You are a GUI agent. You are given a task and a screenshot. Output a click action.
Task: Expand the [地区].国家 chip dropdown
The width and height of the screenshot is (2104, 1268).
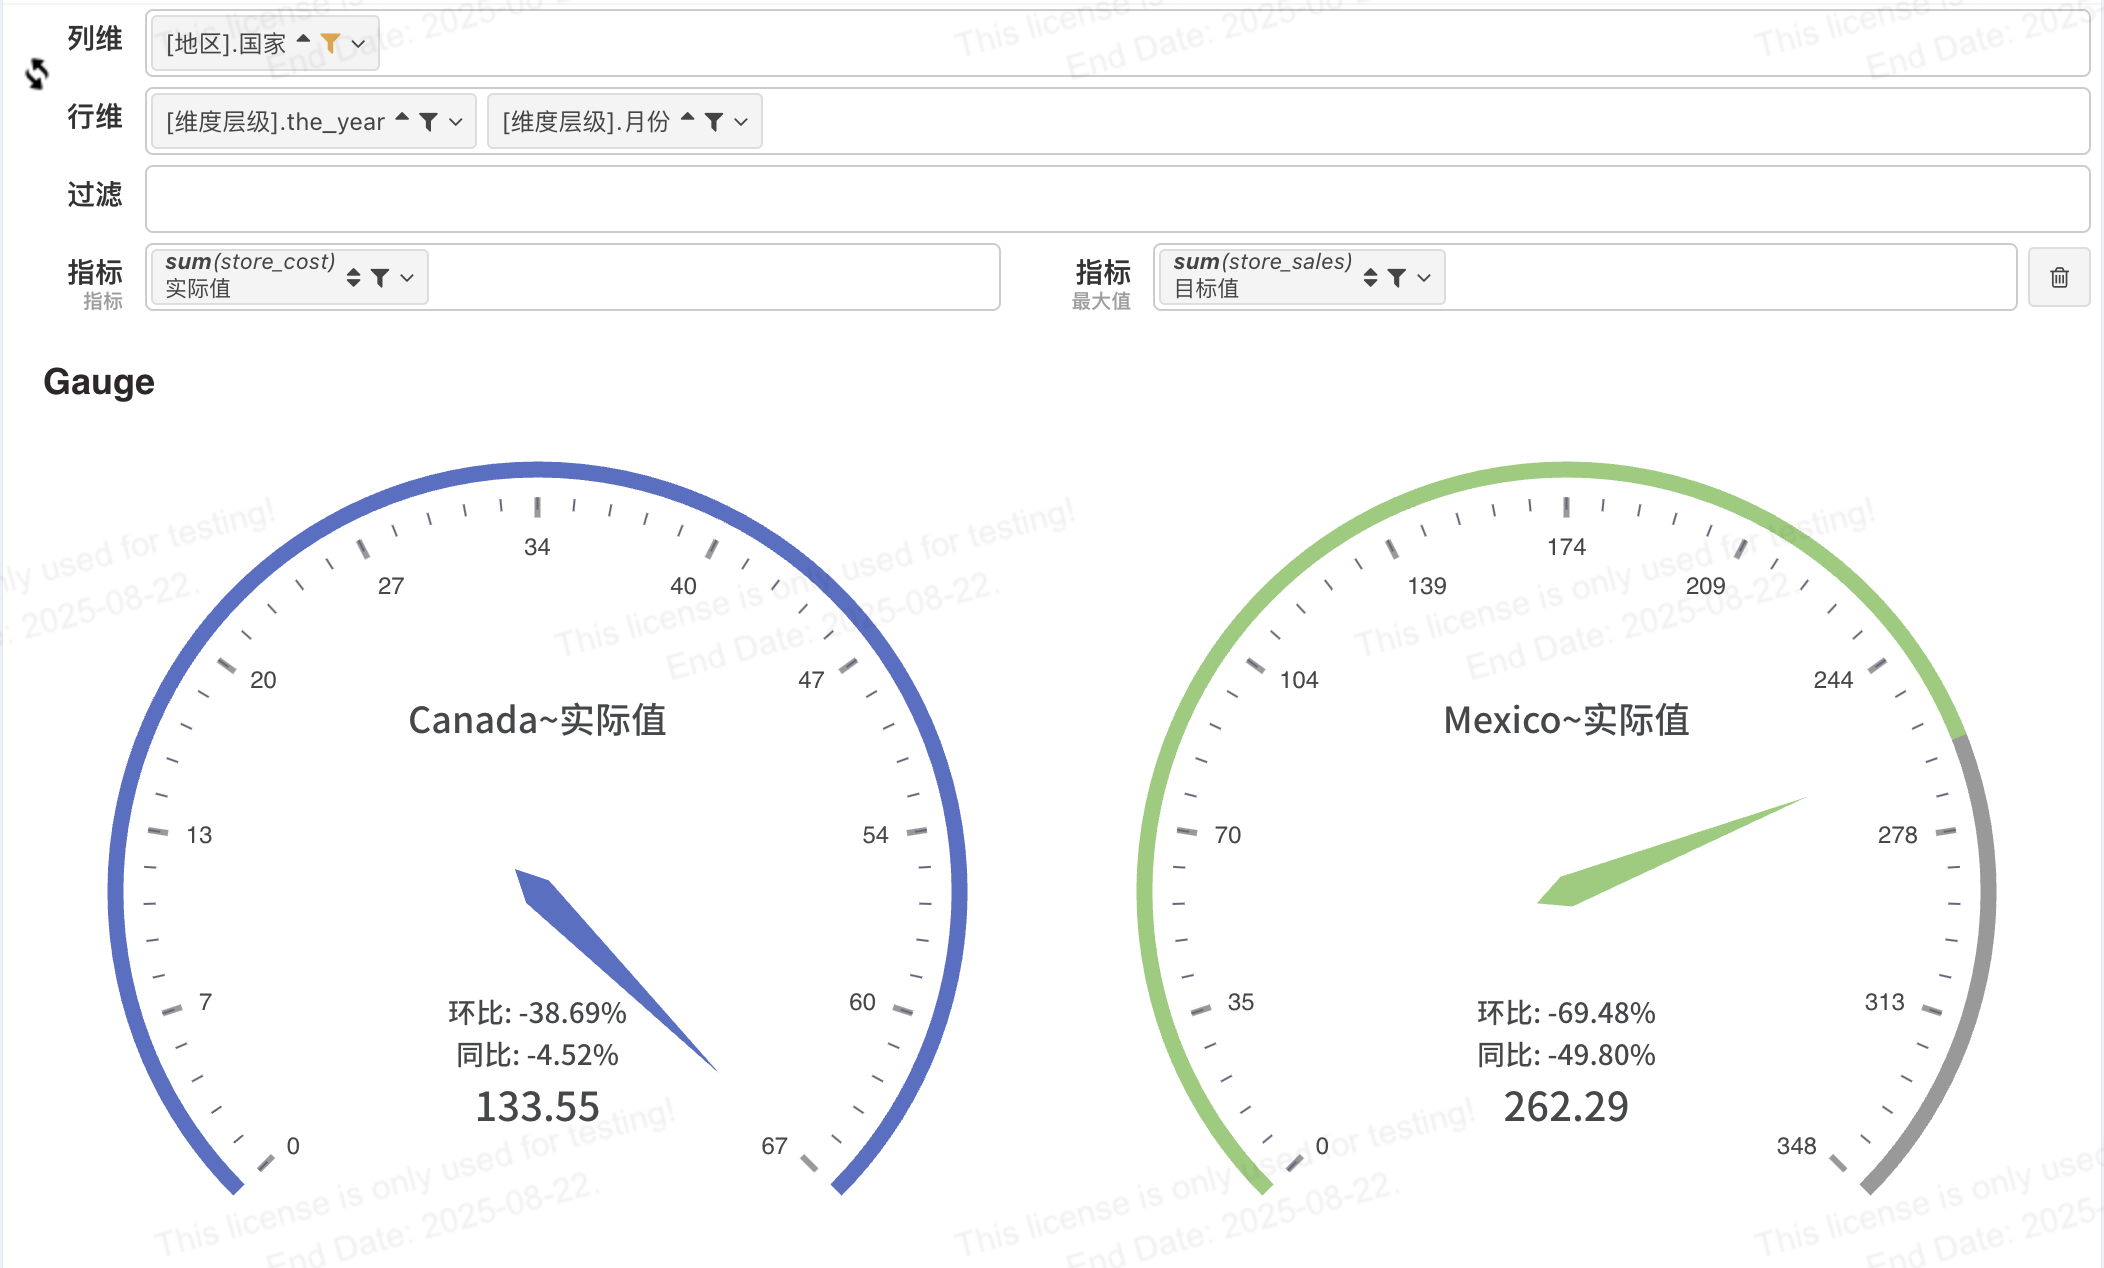(358, 44)
